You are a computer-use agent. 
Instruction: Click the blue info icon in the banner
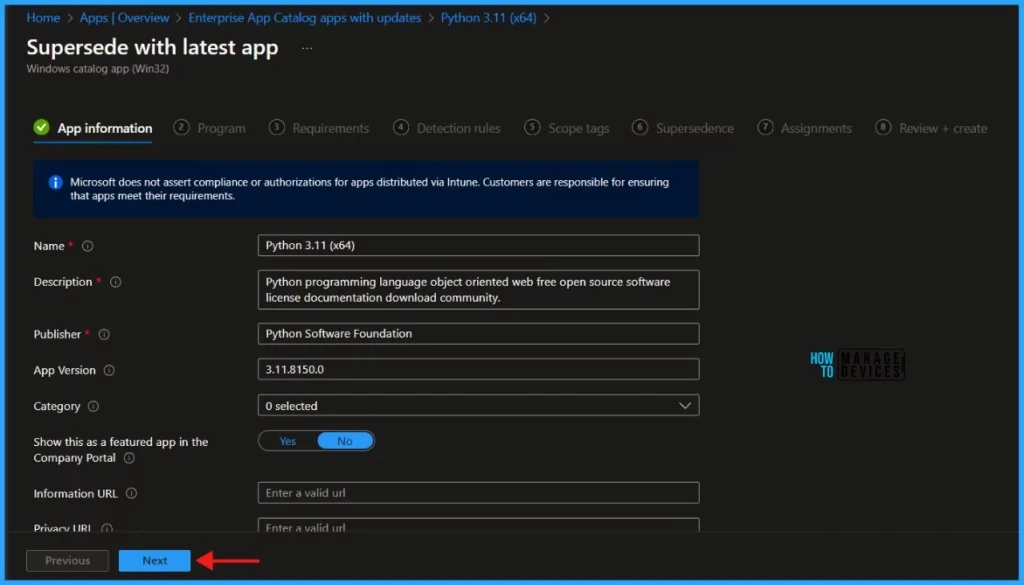[x=56, y=182]
